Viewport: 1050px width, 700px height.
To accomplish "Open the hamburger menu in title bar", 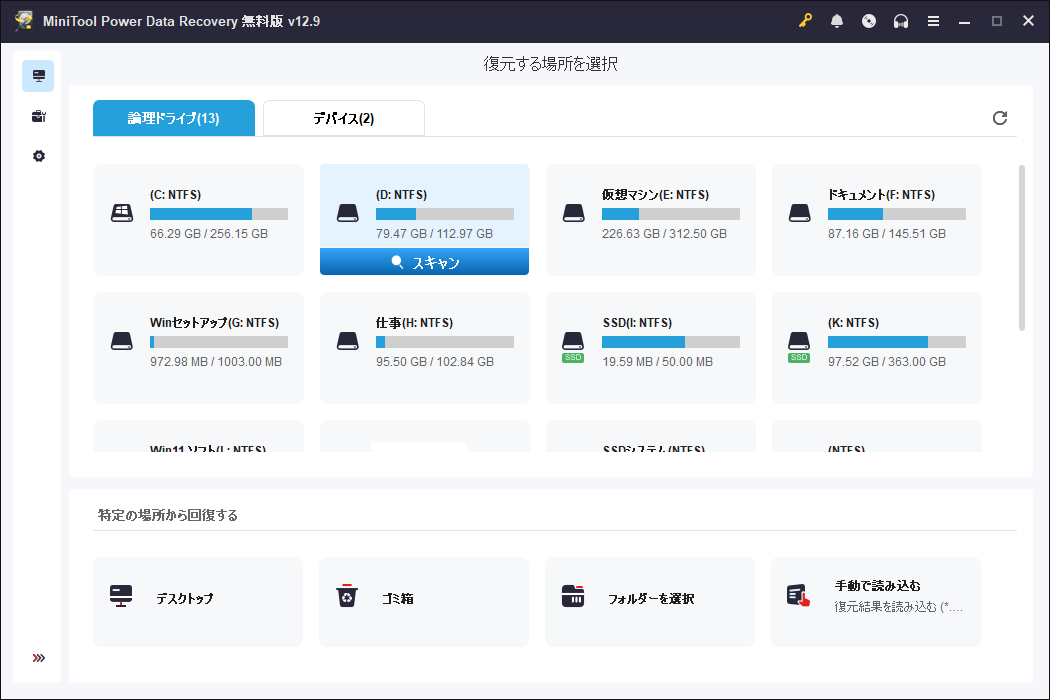I will tap(933, 21).
